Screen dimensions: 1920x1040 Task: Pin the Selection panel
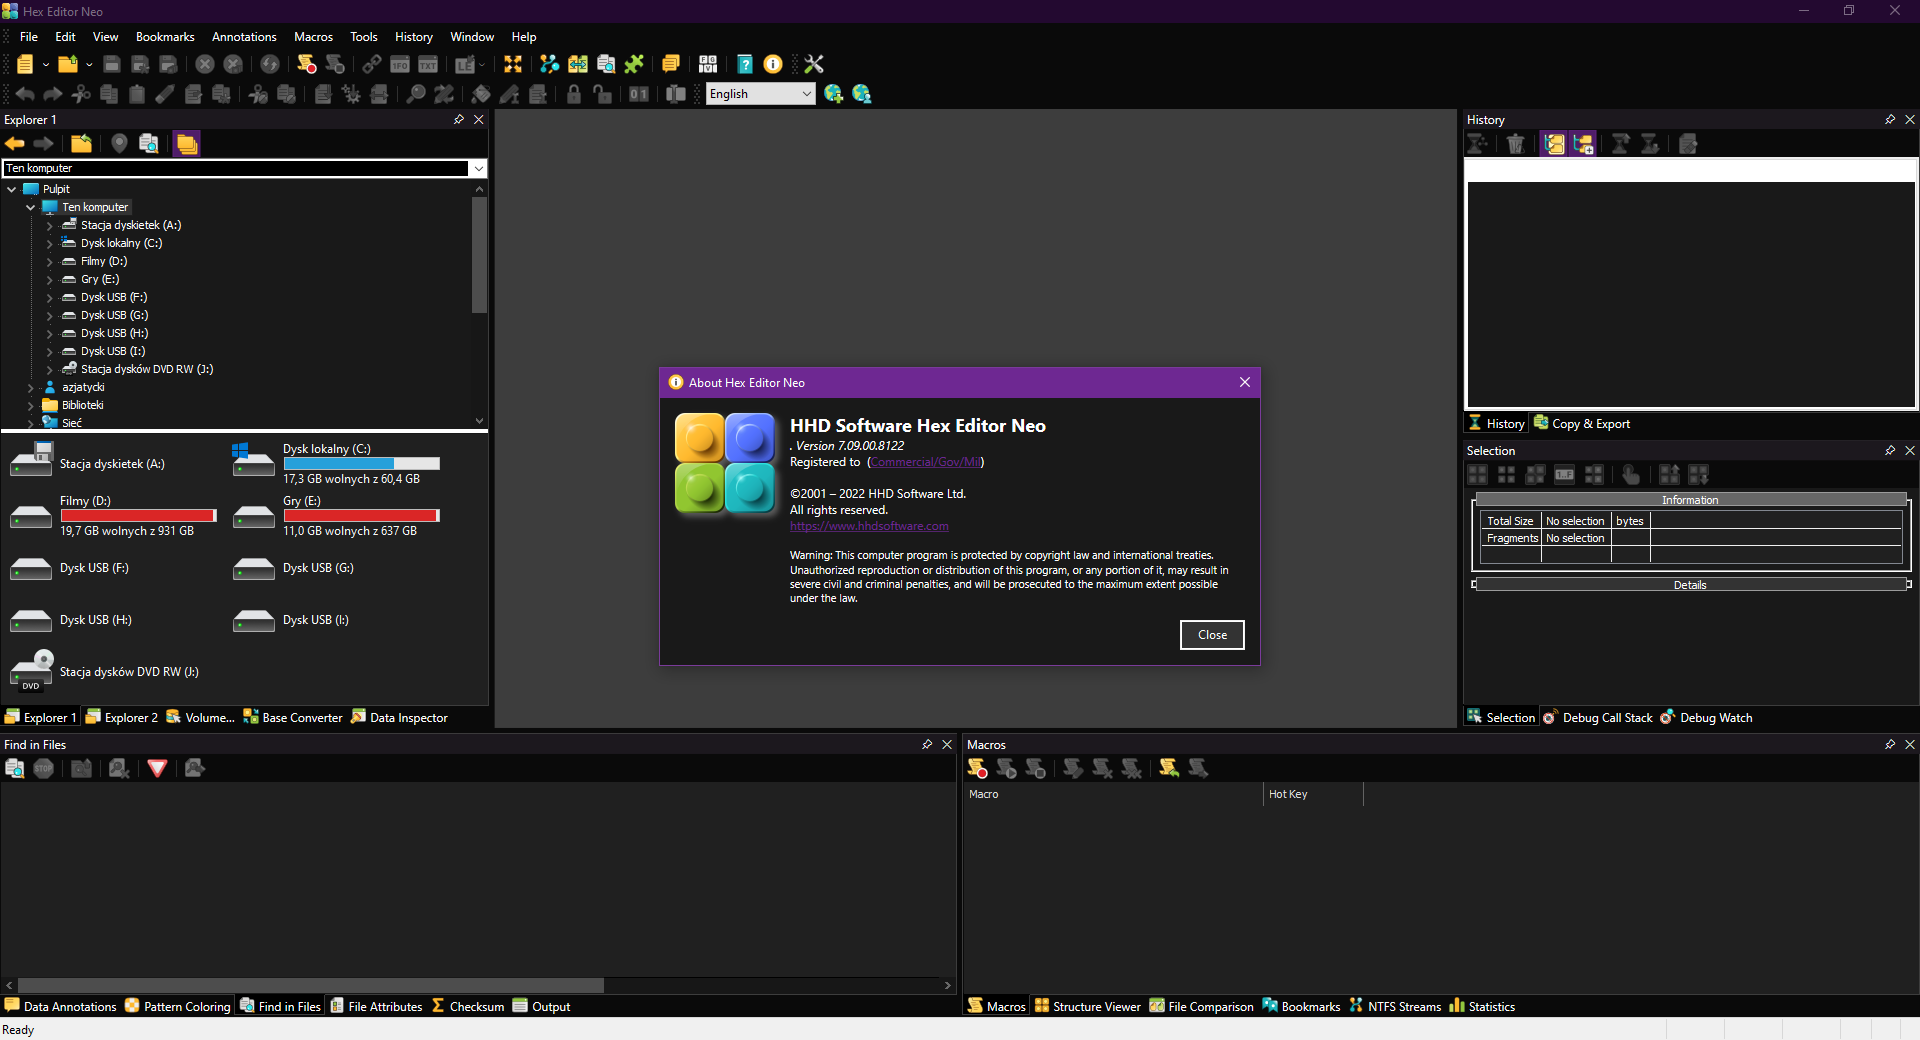tap(1890, 450)
